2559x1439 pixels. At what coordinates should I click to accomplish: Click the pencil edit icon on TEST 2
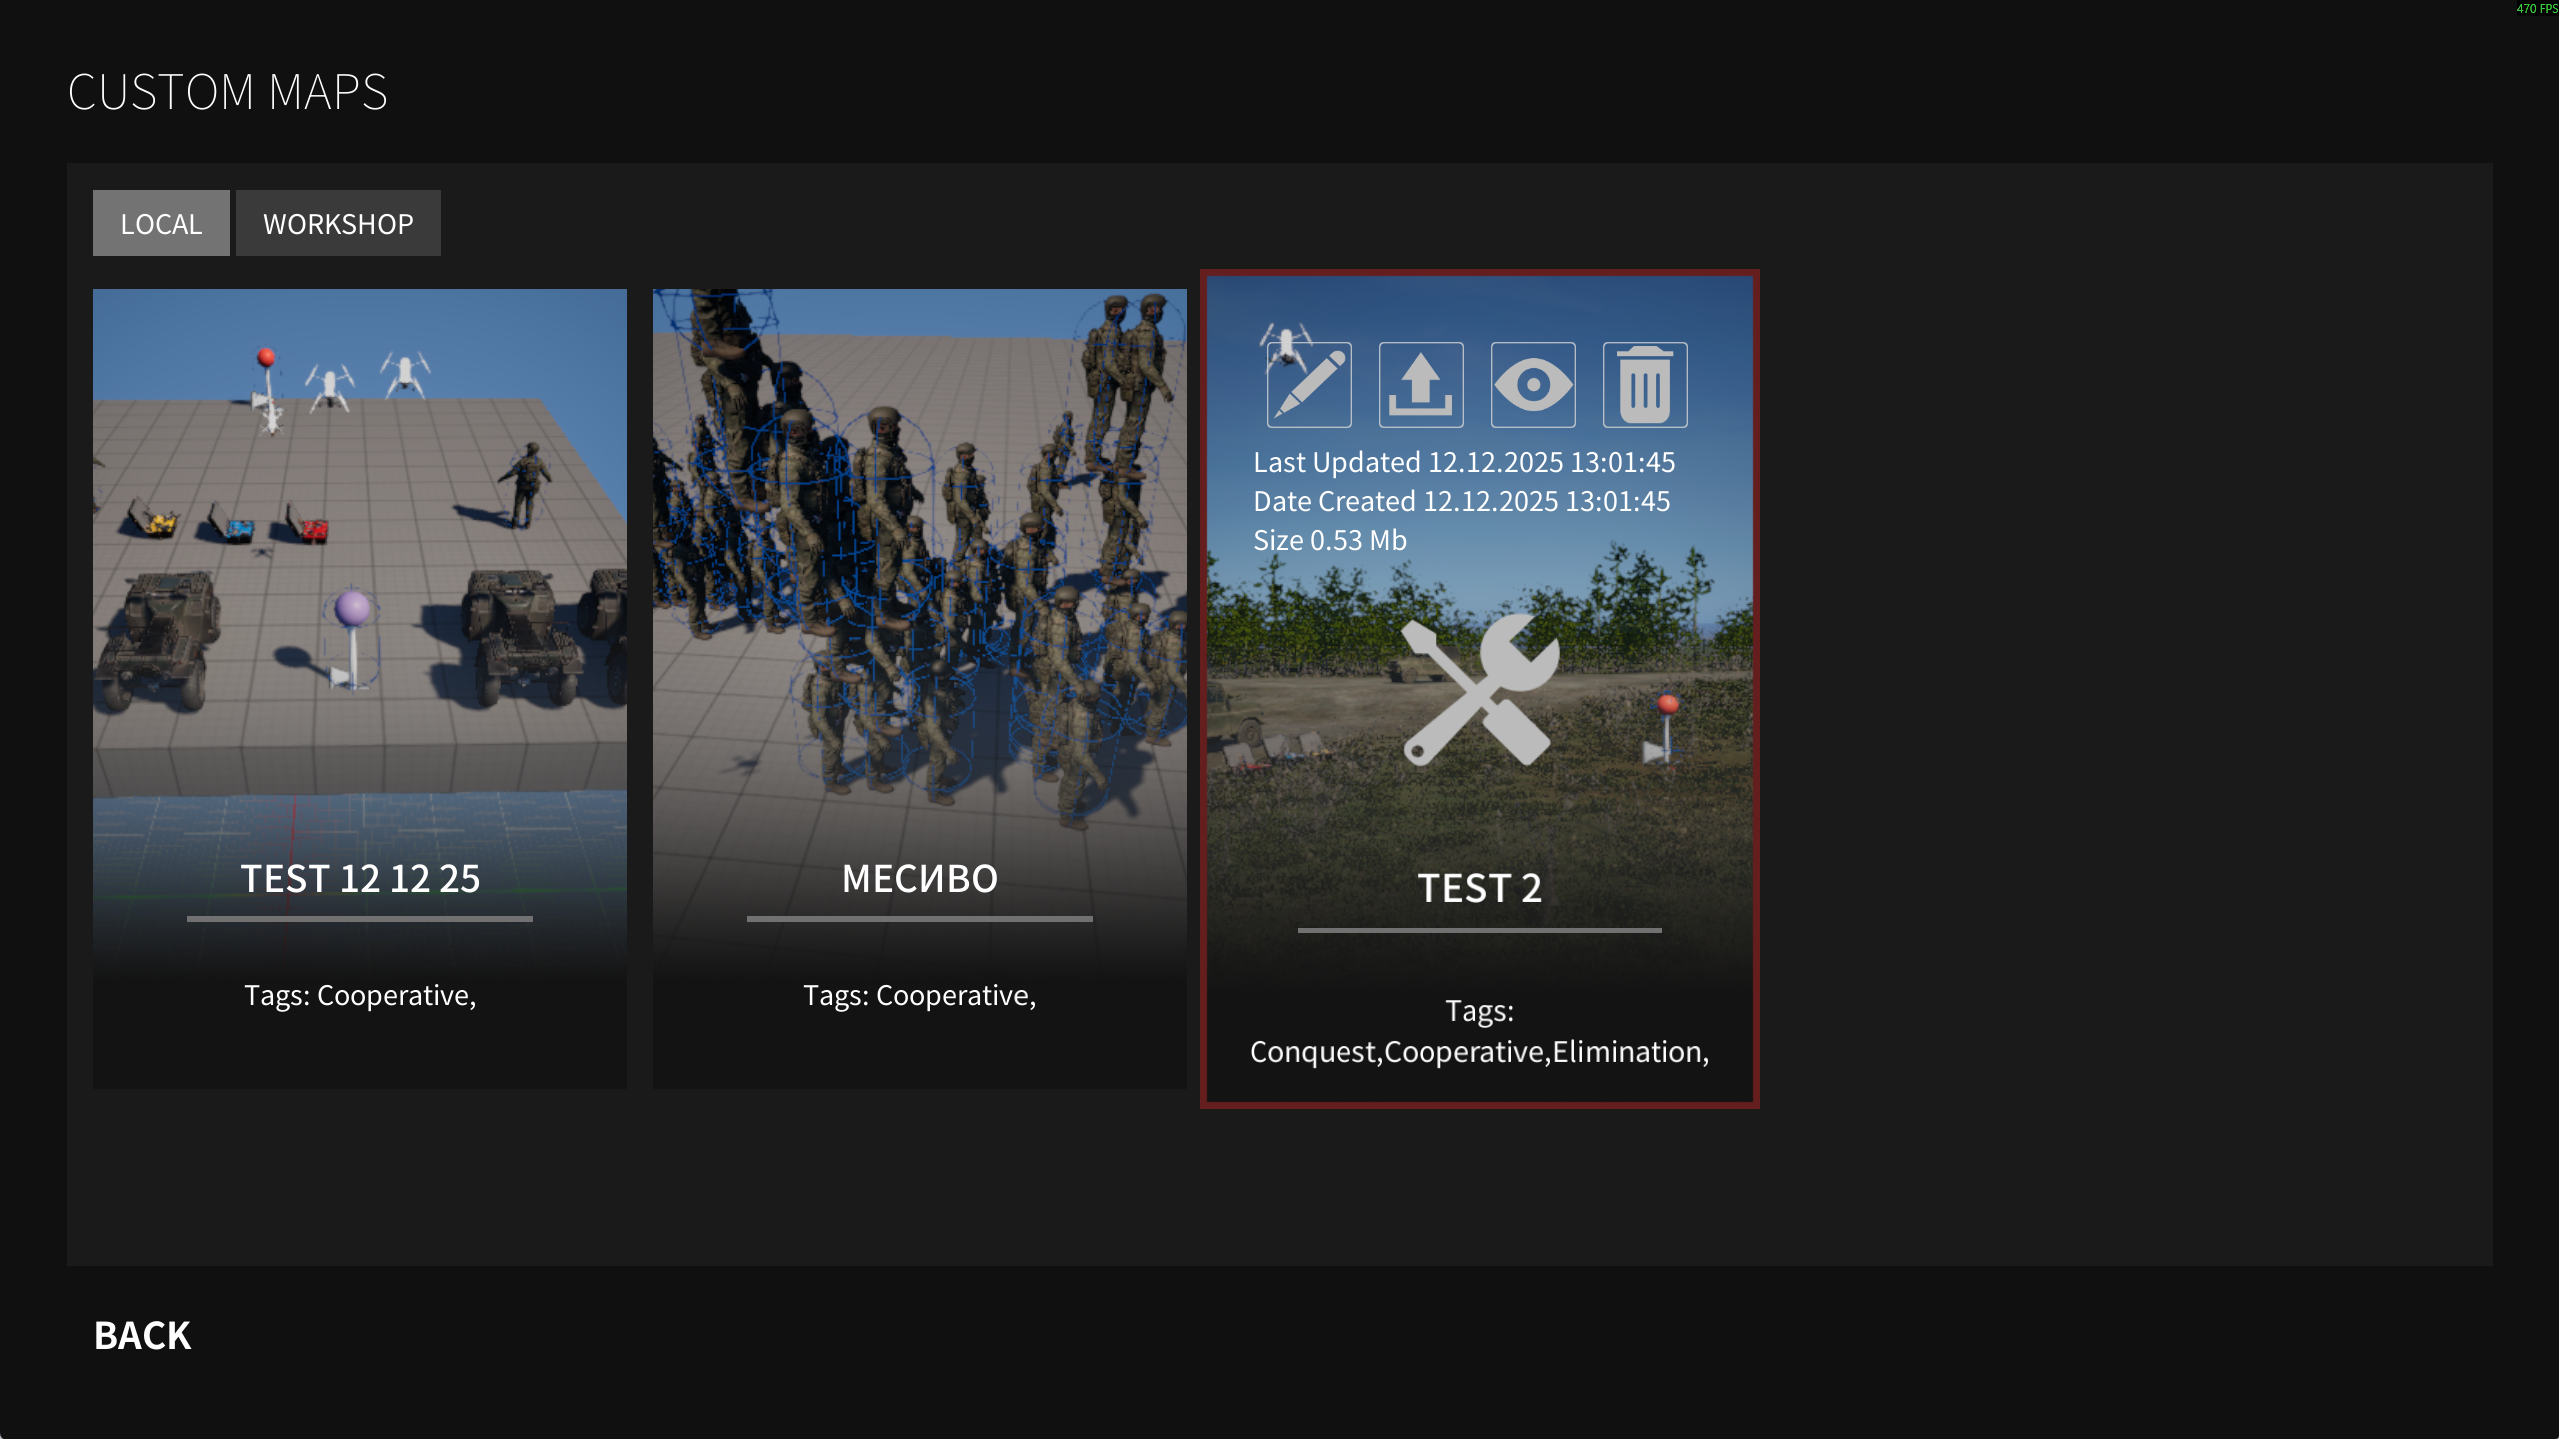click(1309, 385)
